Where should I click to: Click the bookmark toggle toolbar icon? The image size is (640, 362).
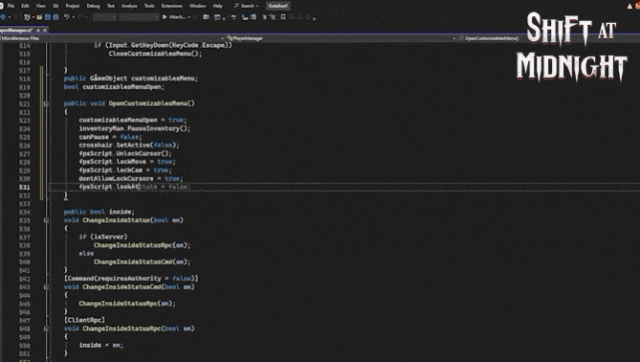pos(283,17)
